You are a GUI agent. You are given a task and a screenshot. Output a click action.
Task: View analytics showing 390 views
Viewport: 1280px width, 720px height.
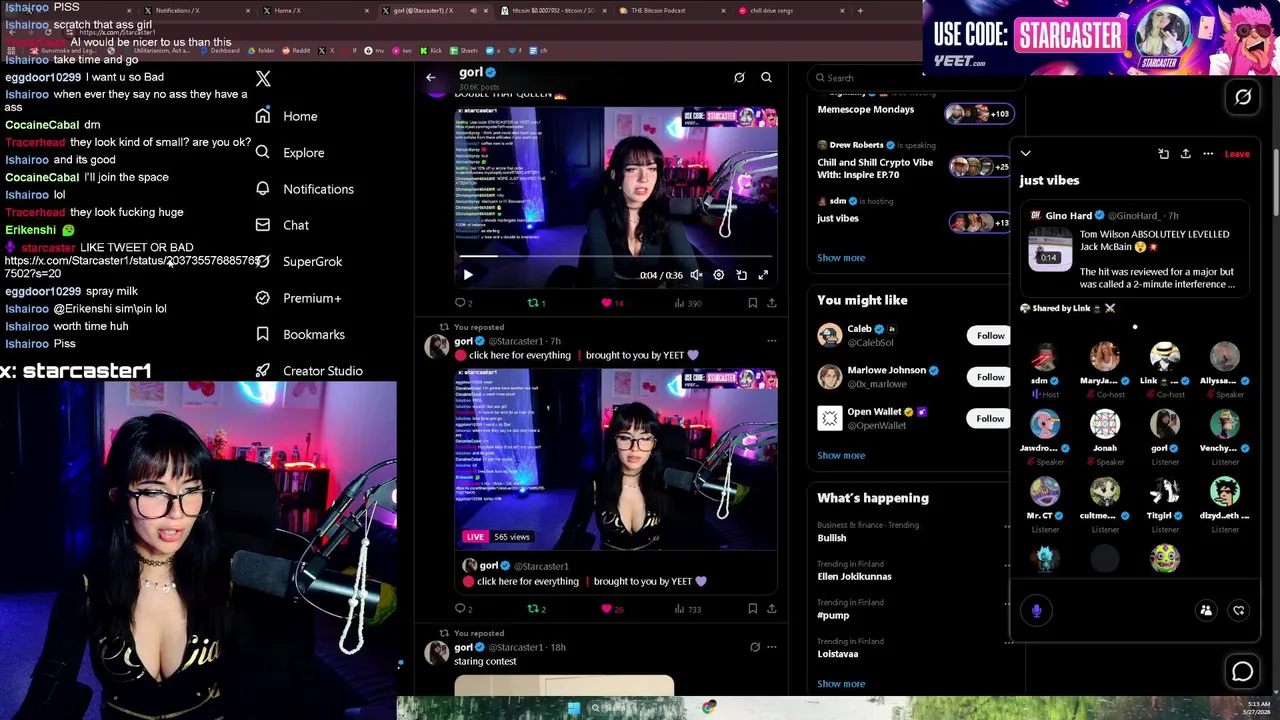click(688, 303)
